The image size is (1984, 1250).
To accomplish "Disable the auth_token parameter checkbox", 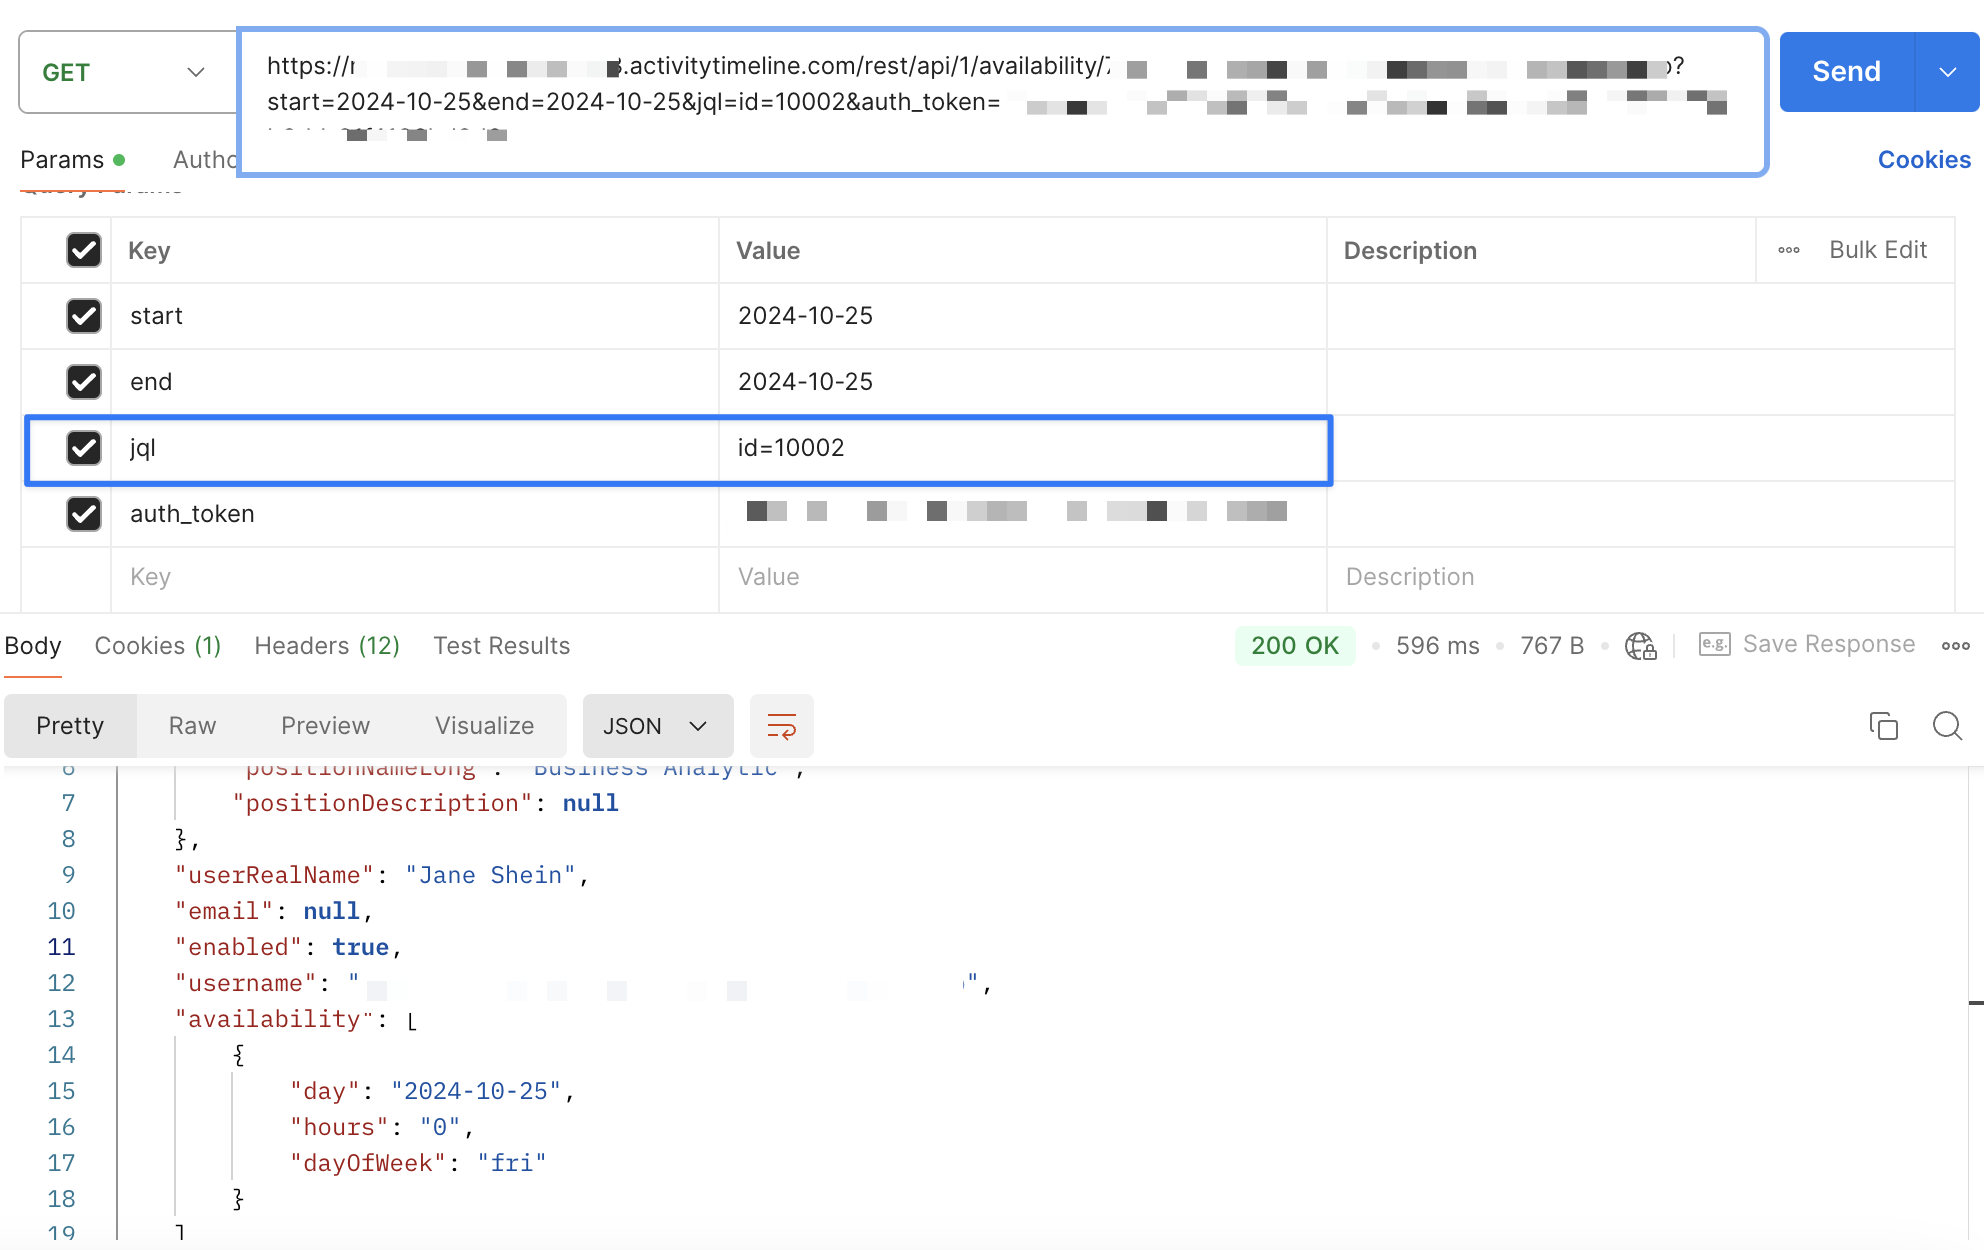I will [x=84, y=514].
